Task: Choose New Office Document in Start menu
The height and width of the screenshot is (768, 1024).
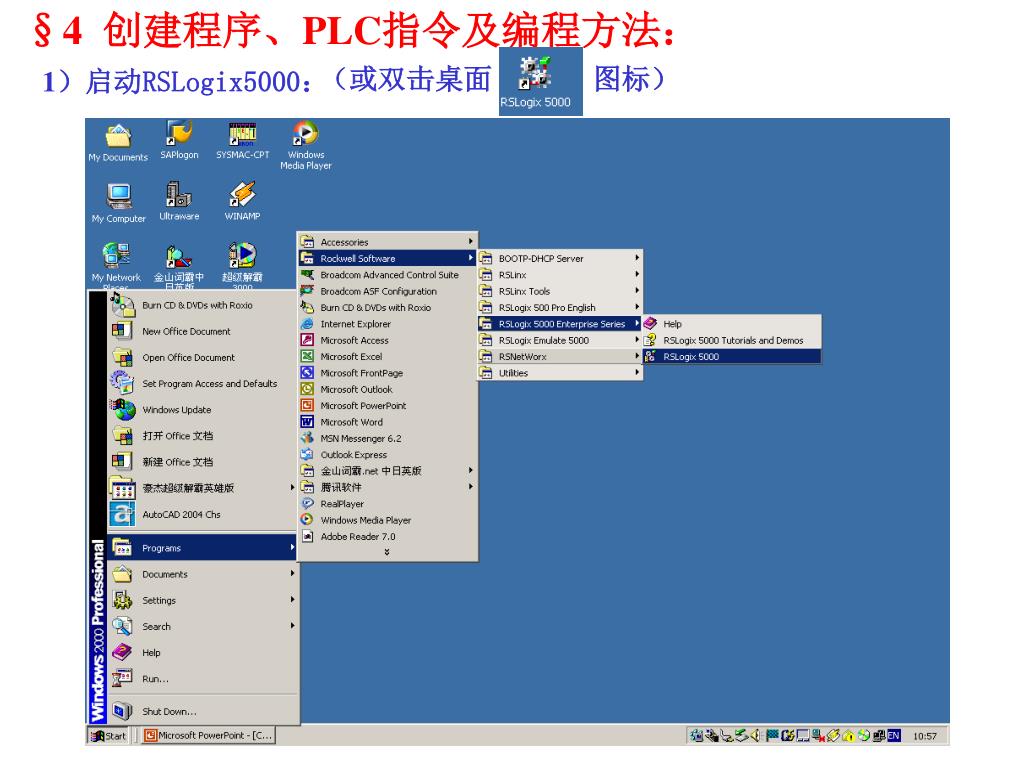Action: [x=201, y=331]
